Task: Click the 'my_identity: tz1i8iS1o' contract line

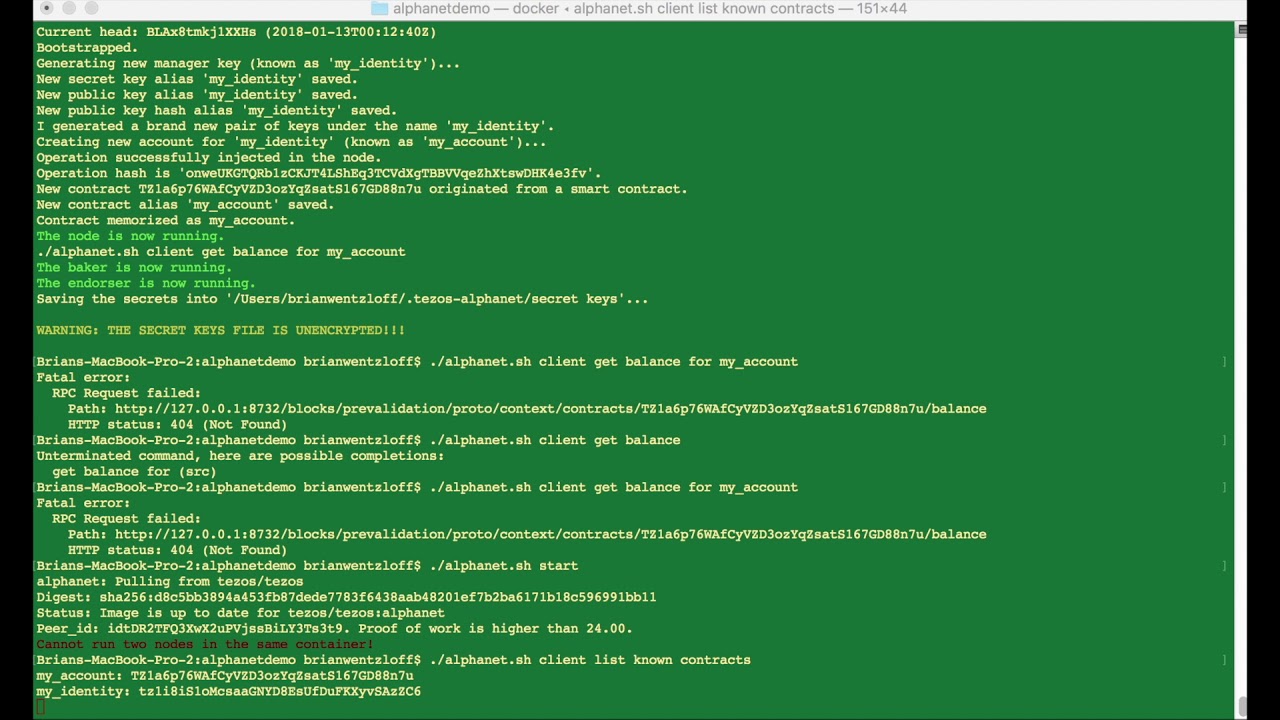Action: (x=228, y=691)
